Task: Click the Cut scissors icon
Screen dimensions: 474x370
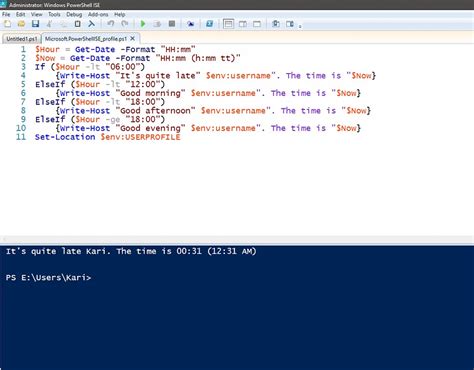Action: coord(49,24)
